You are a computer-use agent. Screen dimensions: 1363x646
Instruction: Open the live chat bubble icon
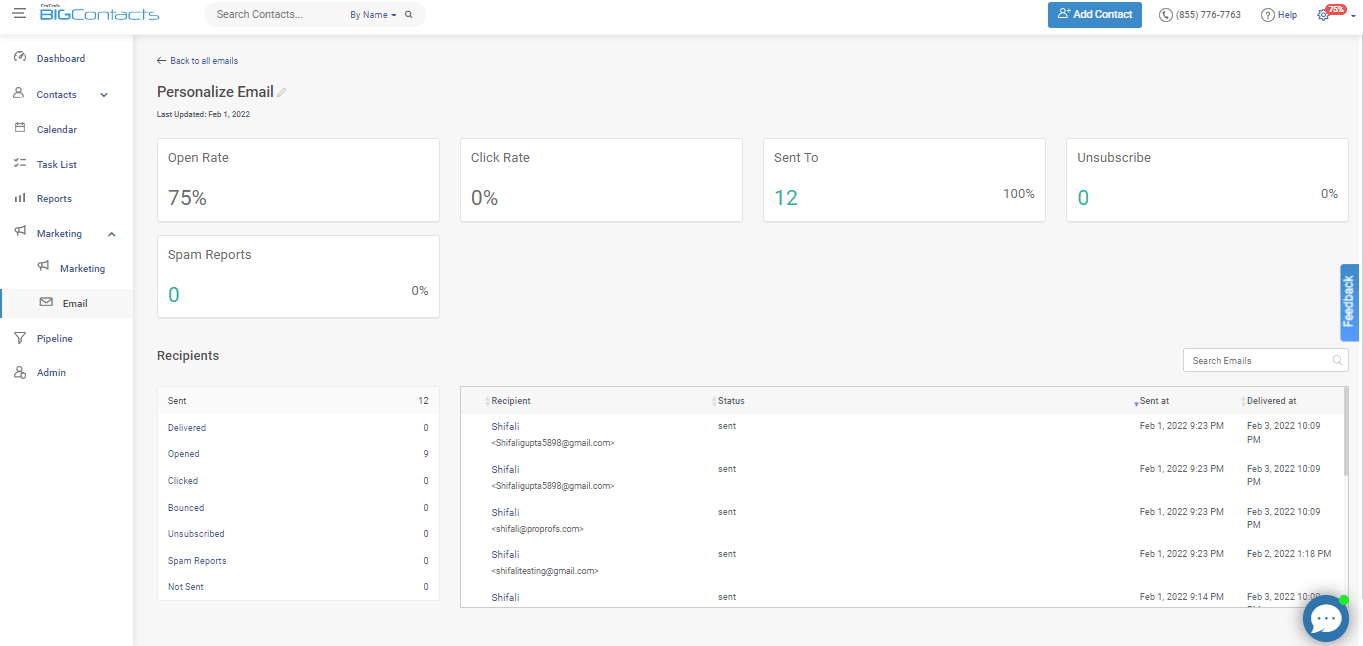point(1326,619)
